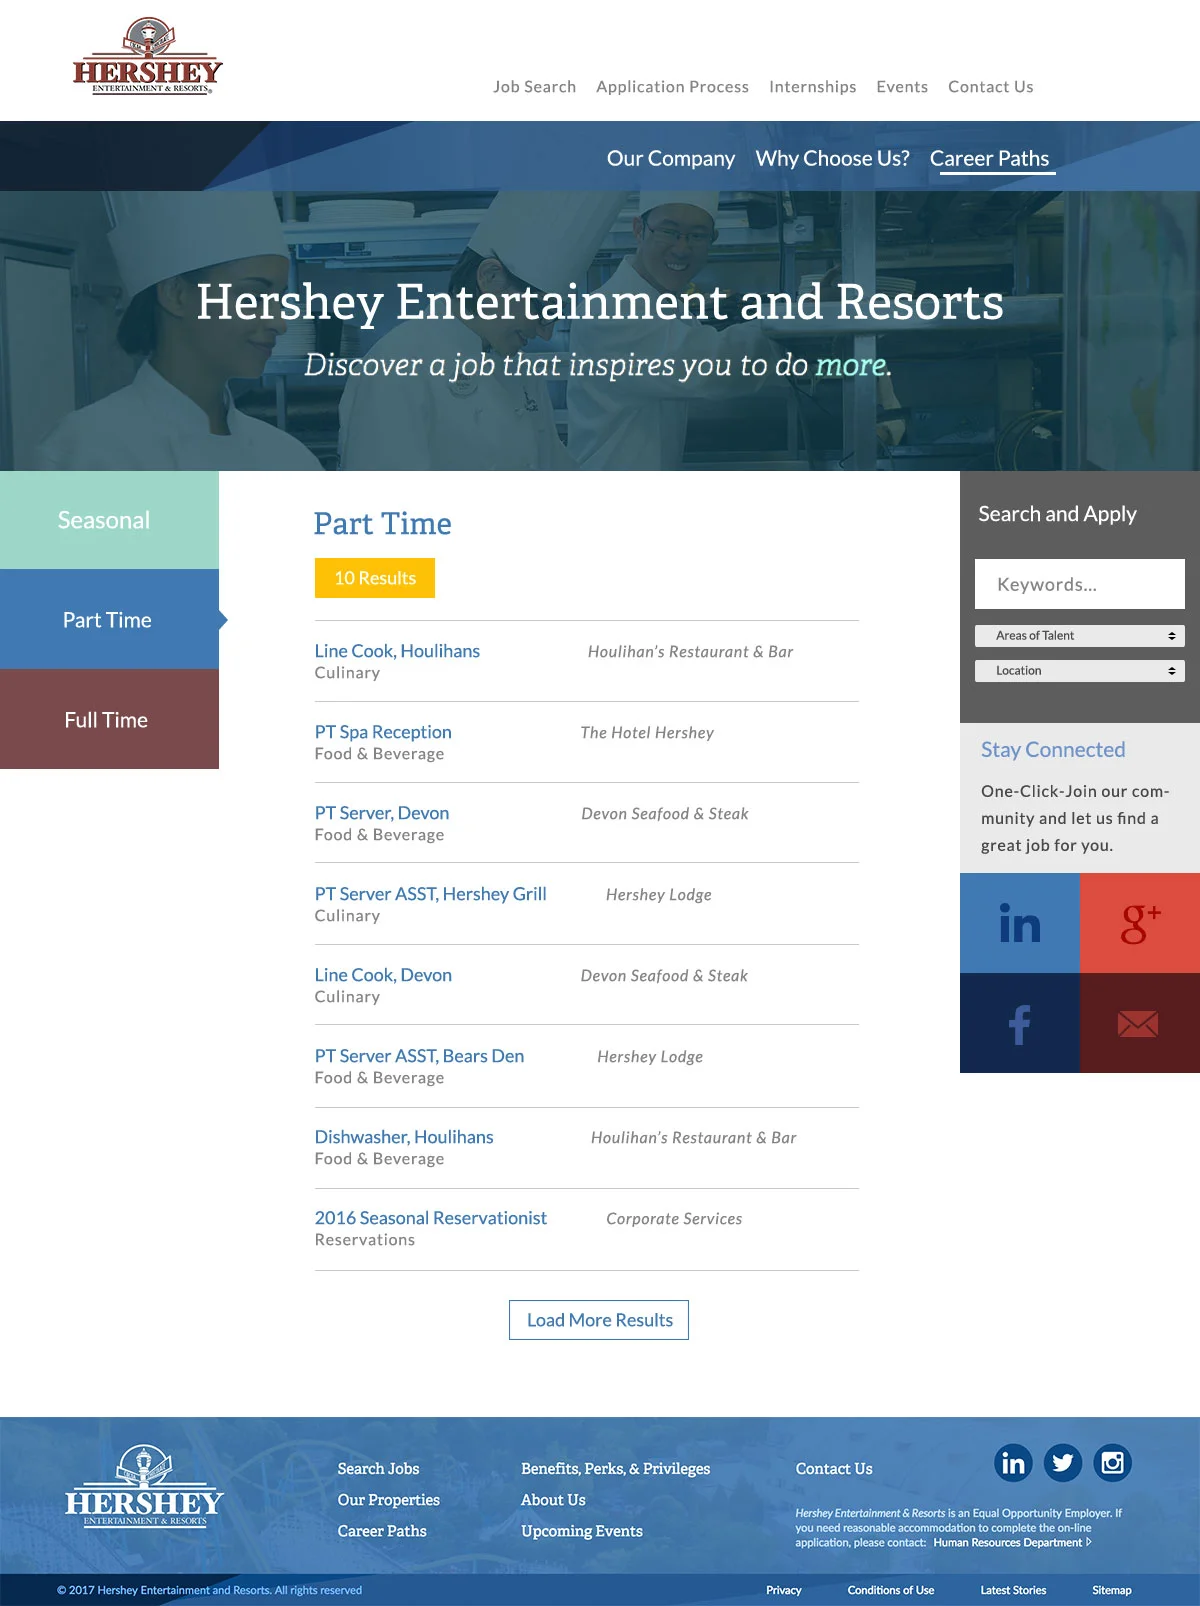Click the About Us footer link
The width and height of the screenshot is (1200, 1606).
pos(553,1500)
